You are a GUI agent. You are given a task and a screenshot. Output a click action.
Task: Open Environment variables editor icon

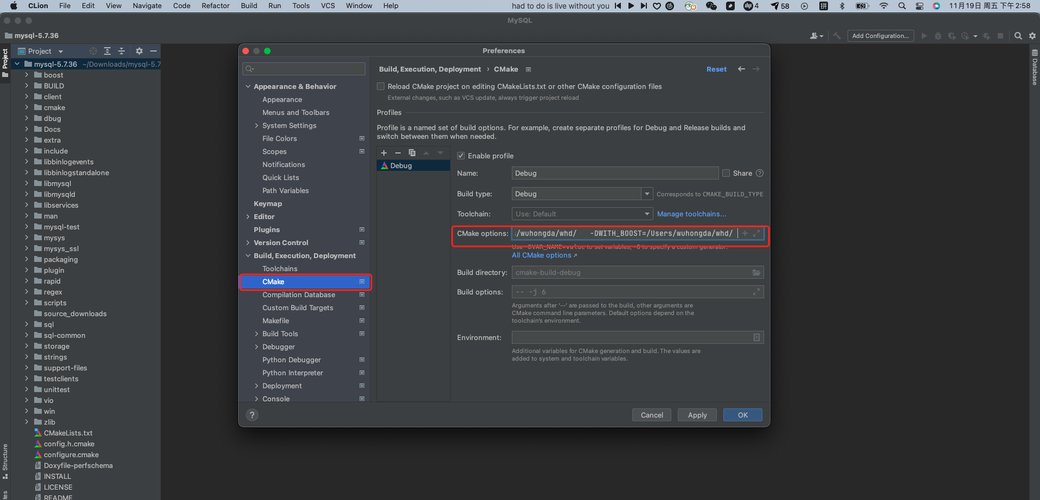[x=756, y=338]
